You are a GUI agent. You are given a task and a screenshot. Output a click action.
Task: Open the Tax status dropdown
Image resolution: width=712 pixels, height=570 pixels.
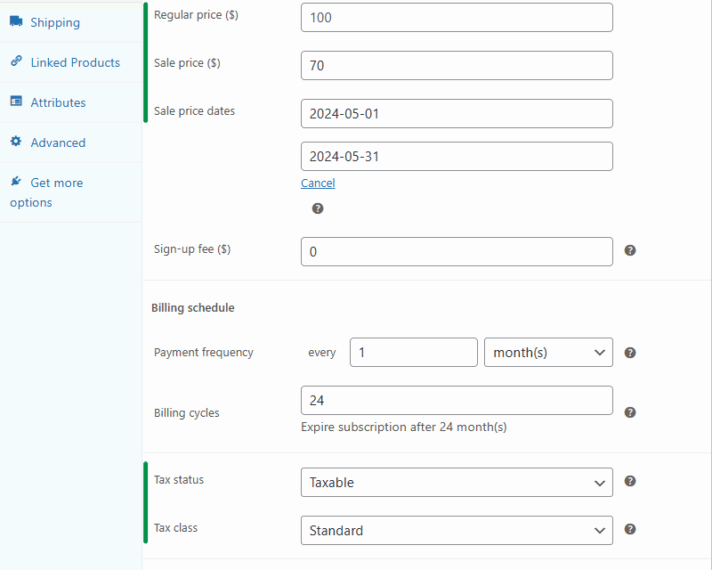pos(456,482)
